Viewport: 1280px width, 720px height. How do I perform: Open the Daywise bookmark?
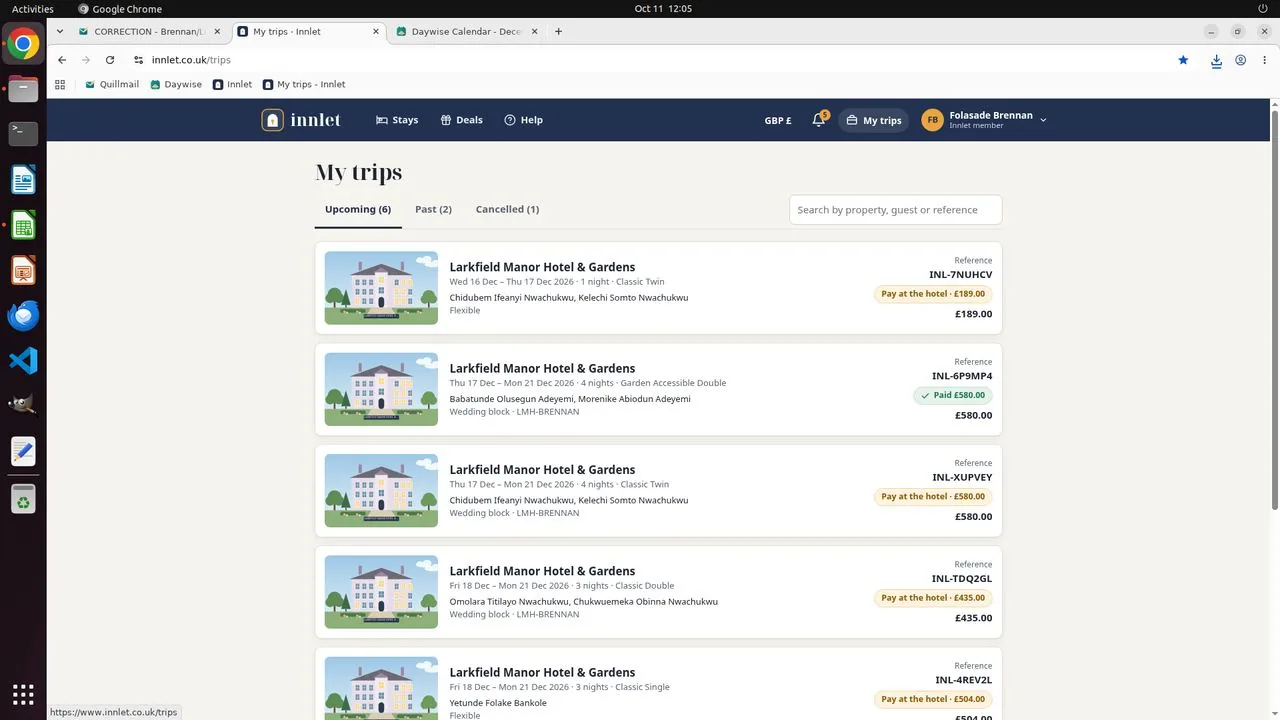coord(176,84)
